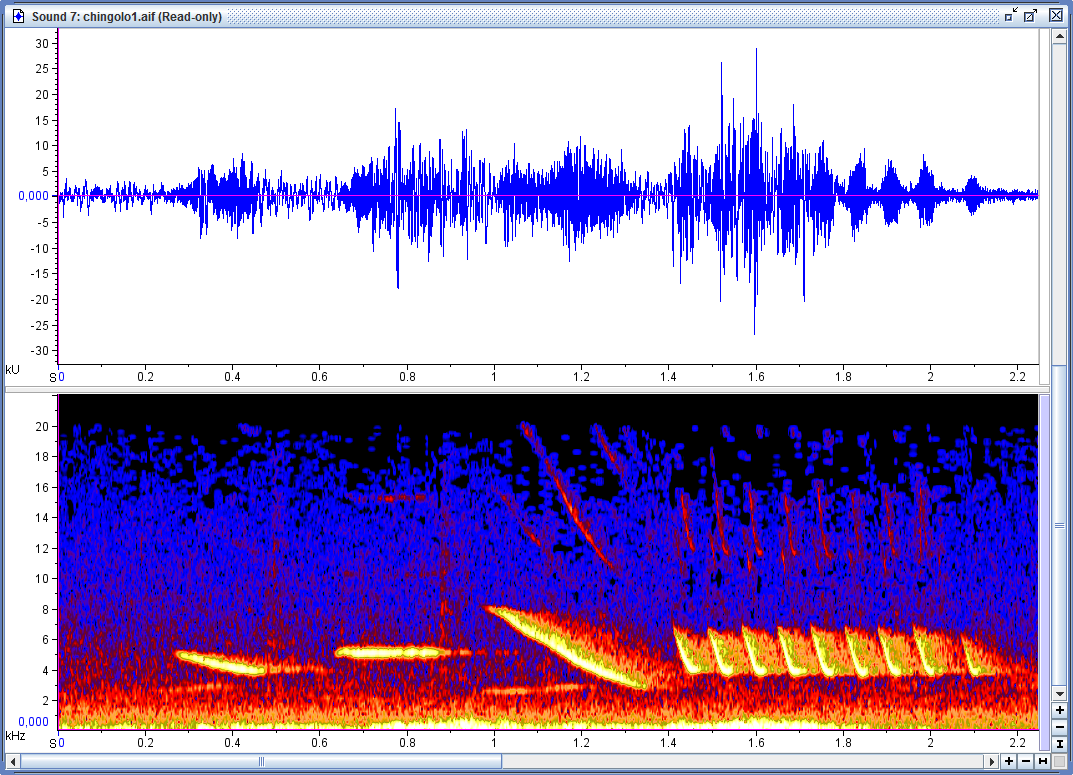Click the vertical scrollbar thumb grip
The image size is (1073, 775).
1059,524
